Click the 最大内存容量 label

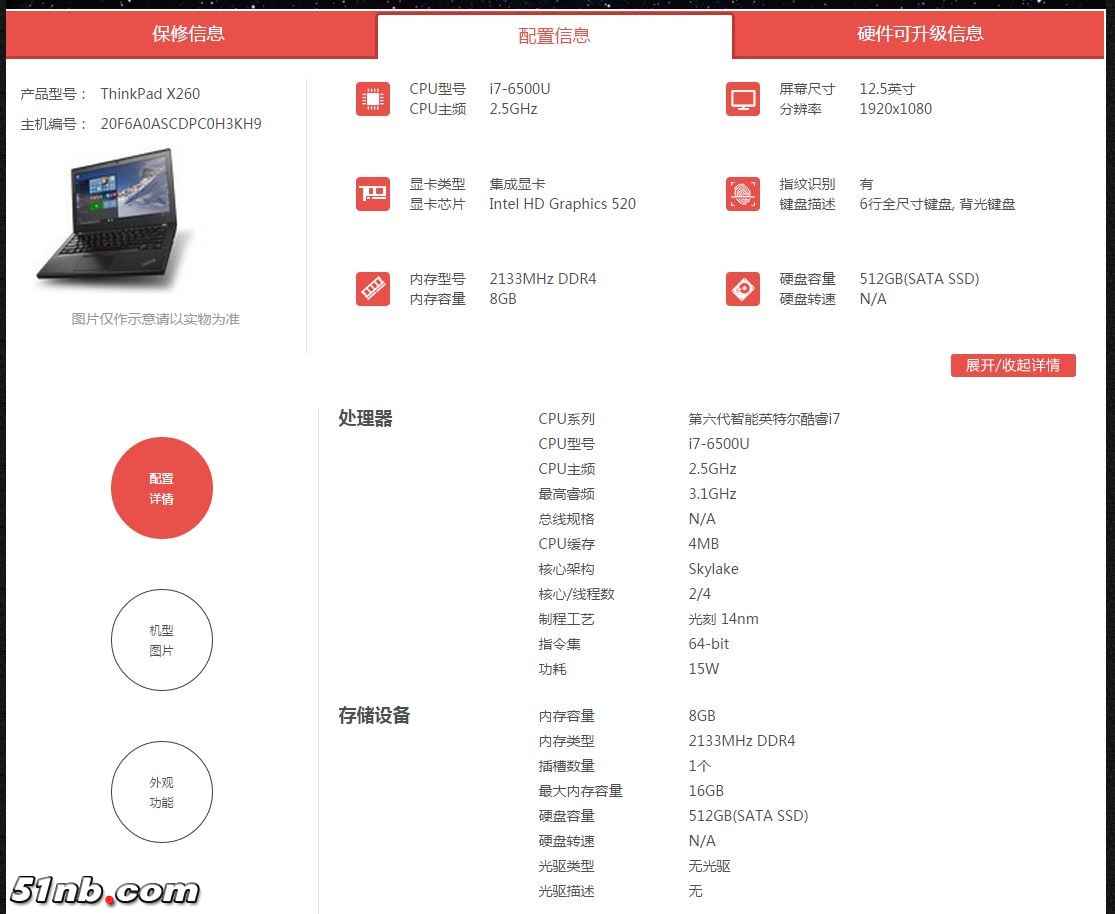point(580,791)
